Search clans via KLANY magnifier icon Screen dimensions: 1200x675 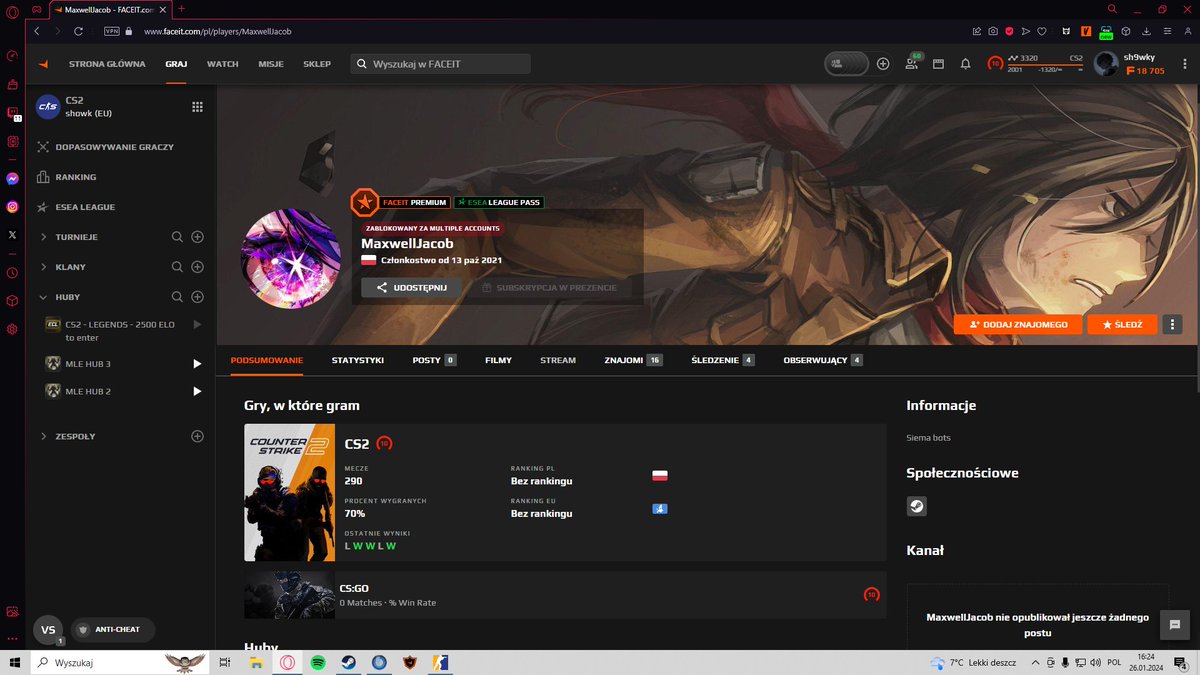[177, 267]
